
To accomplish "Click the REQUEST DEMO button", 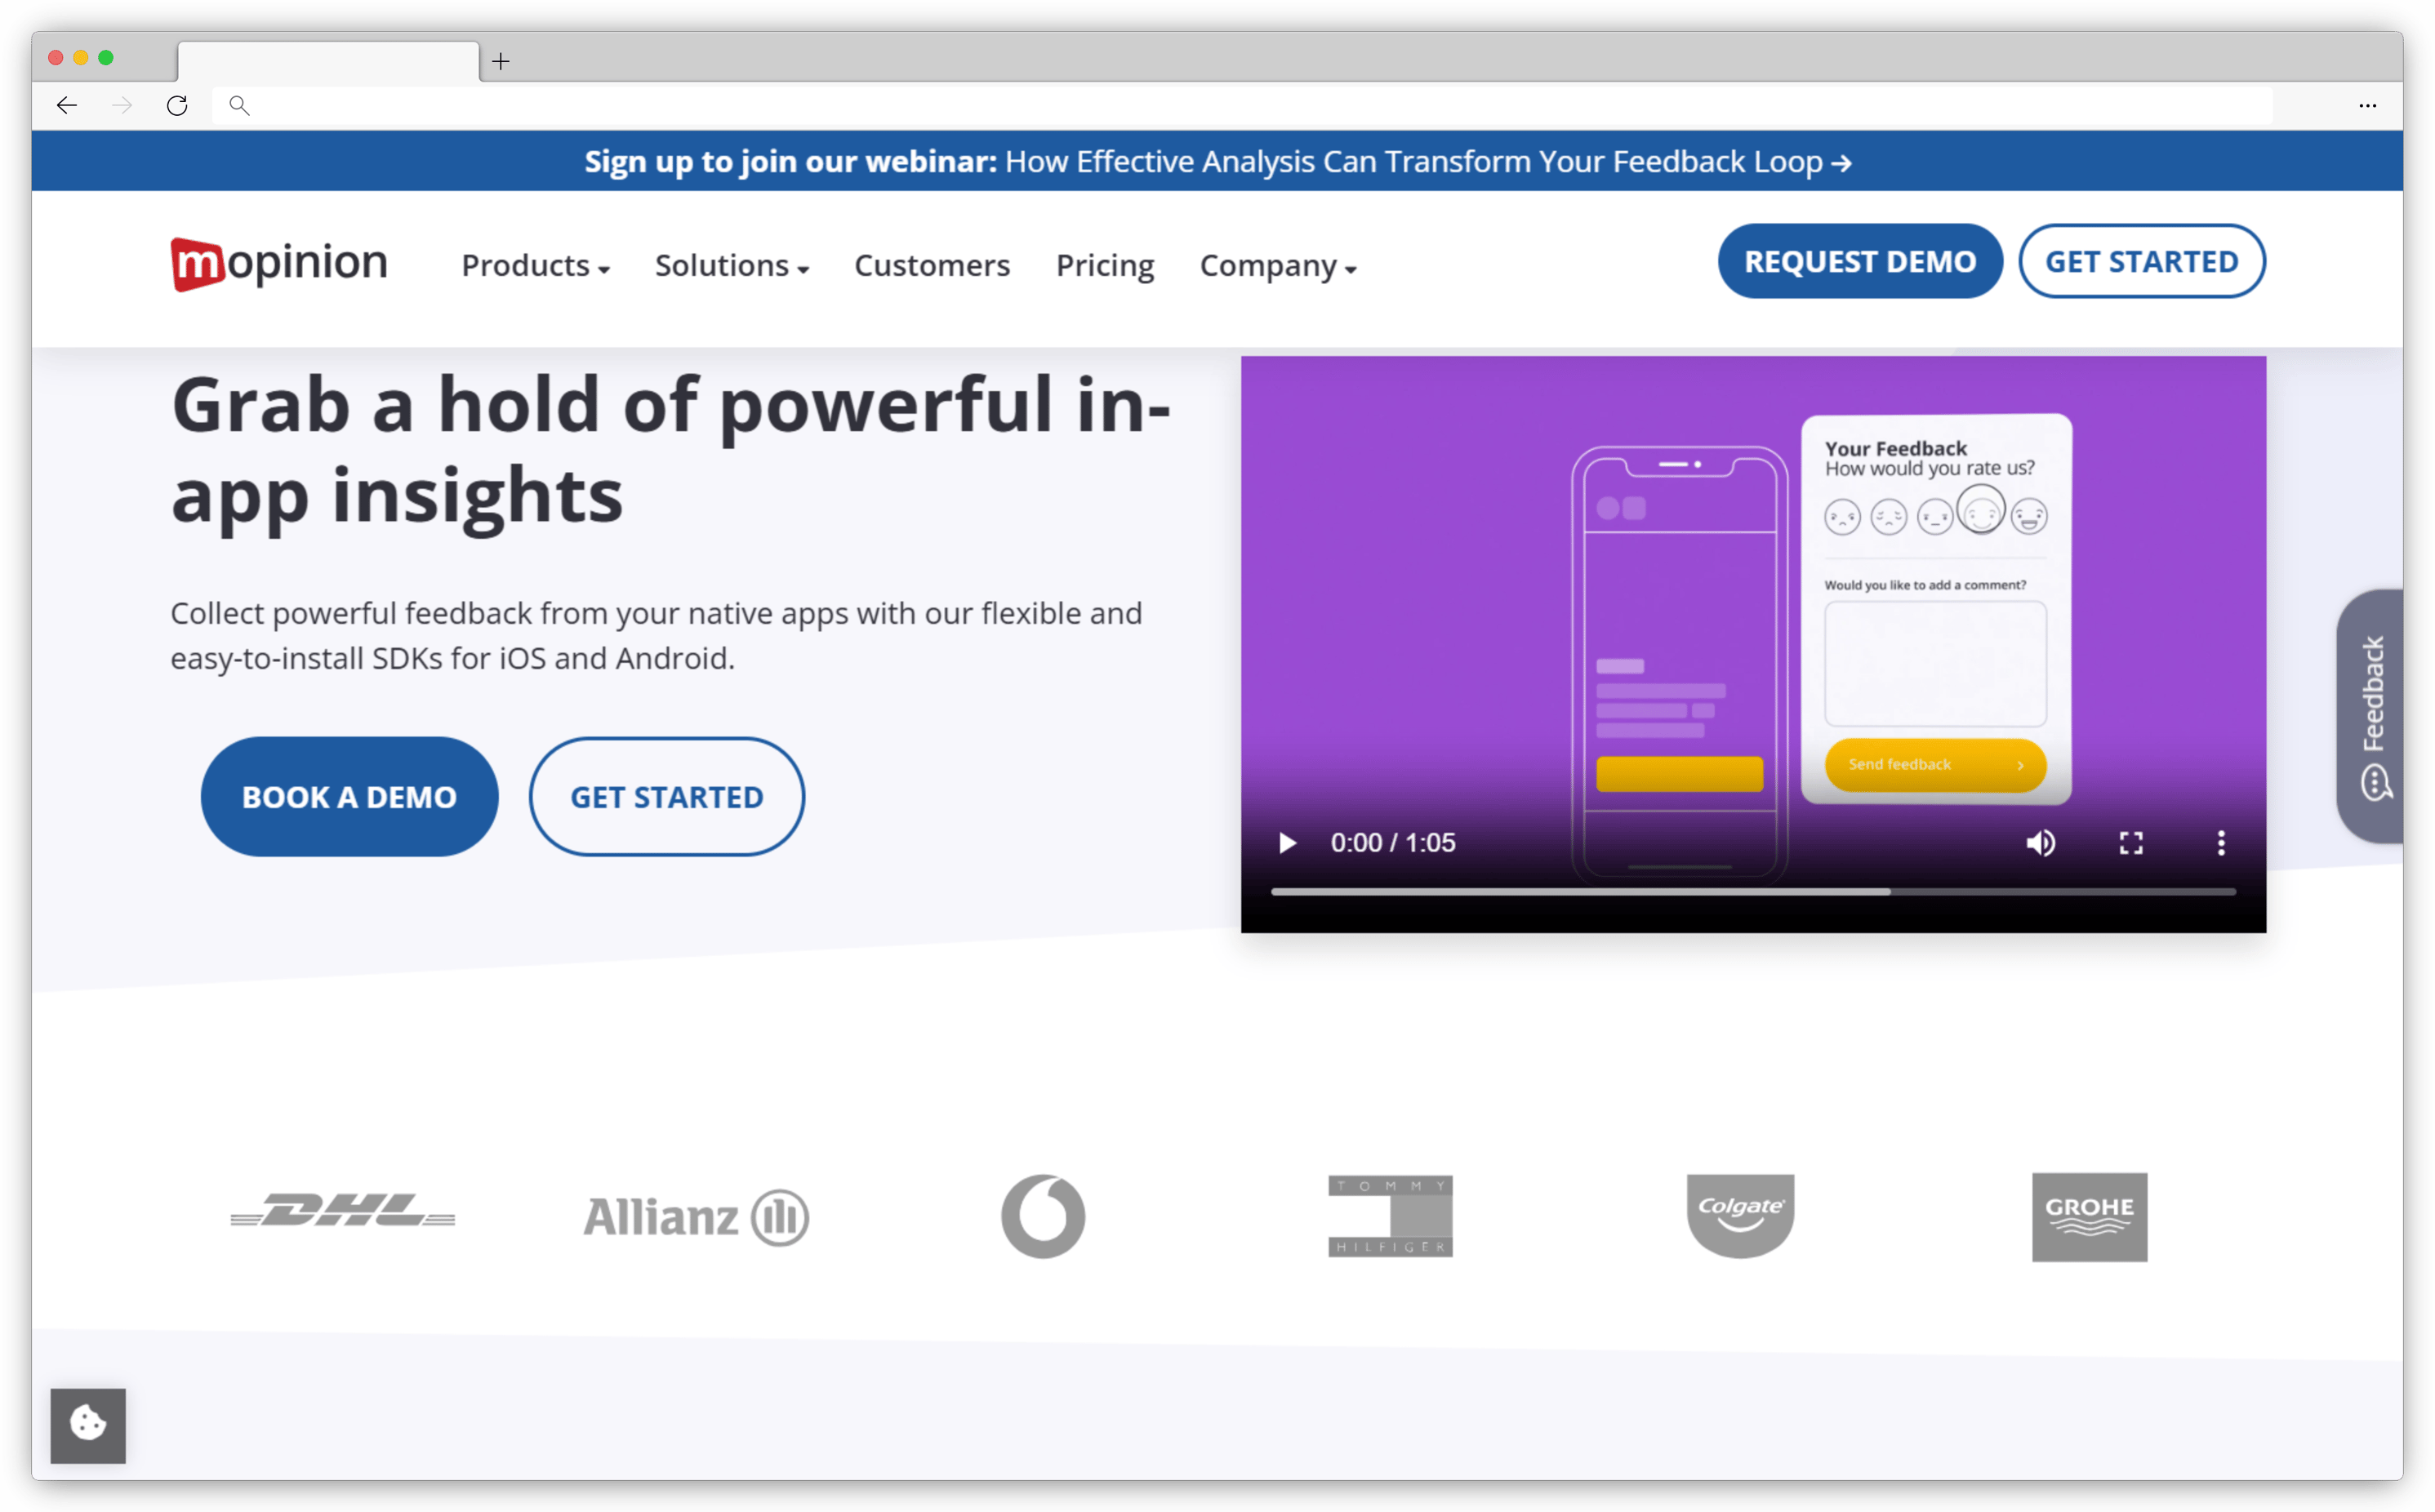I will click(1859, 261).
